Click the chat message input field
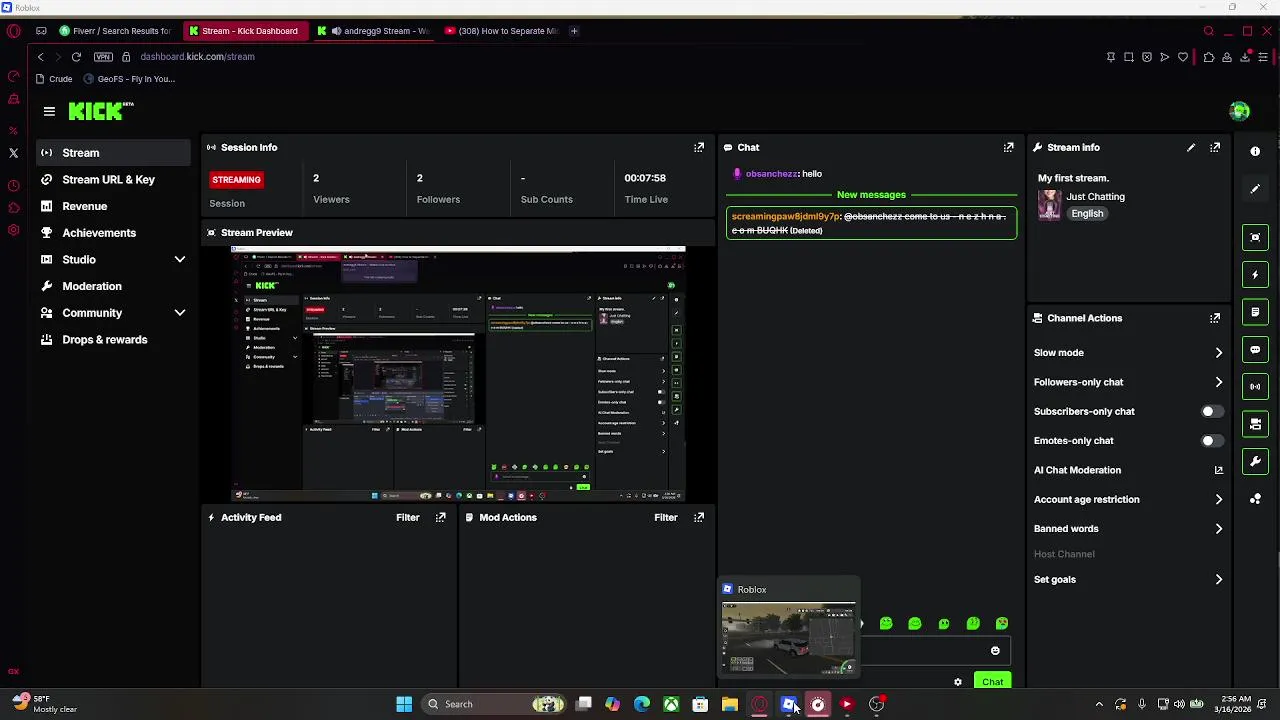Viewport: 1280px width, 720px height. coord(935,651)
